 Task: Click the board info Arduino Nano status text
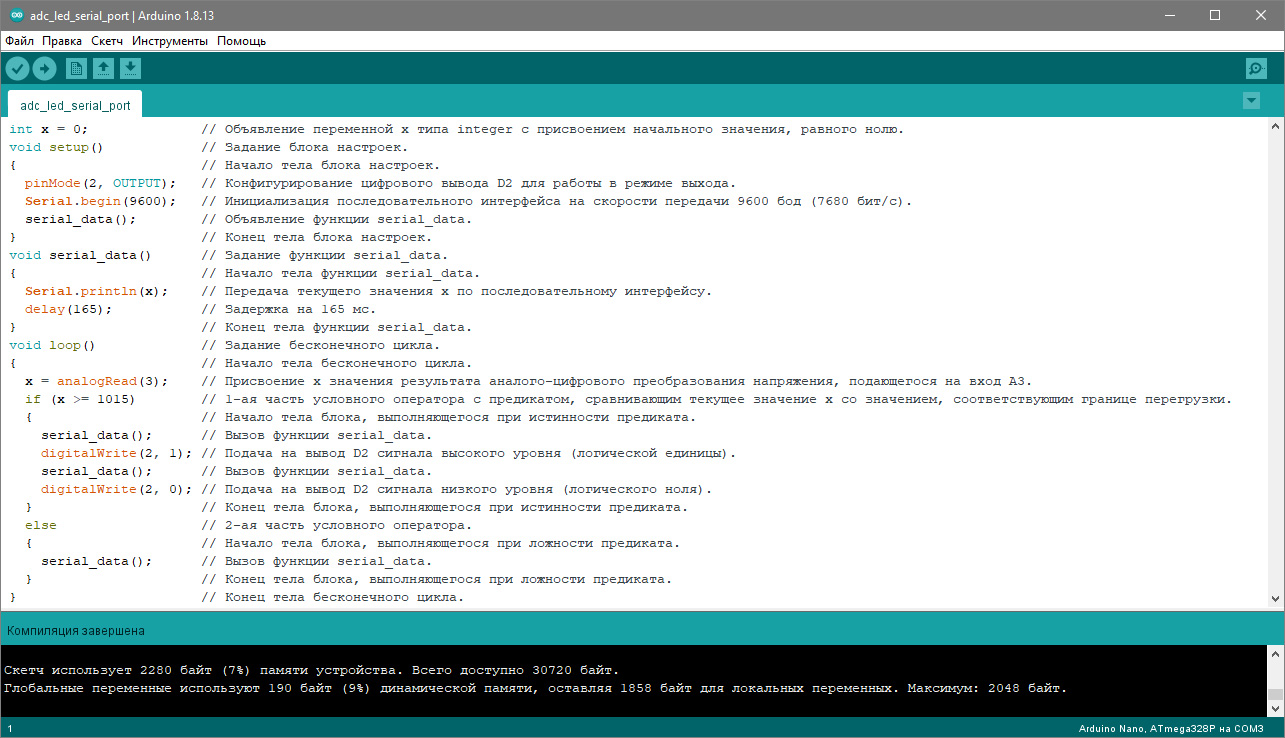[x=1178, y=729]
